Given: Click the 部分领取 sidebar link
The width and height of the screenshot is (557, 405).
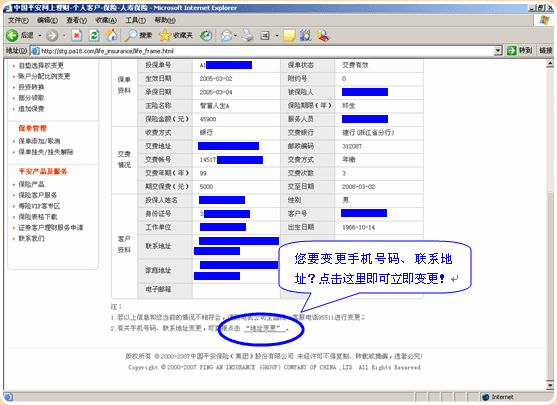Looking at the screenshot, I should (x=31, y=98).
